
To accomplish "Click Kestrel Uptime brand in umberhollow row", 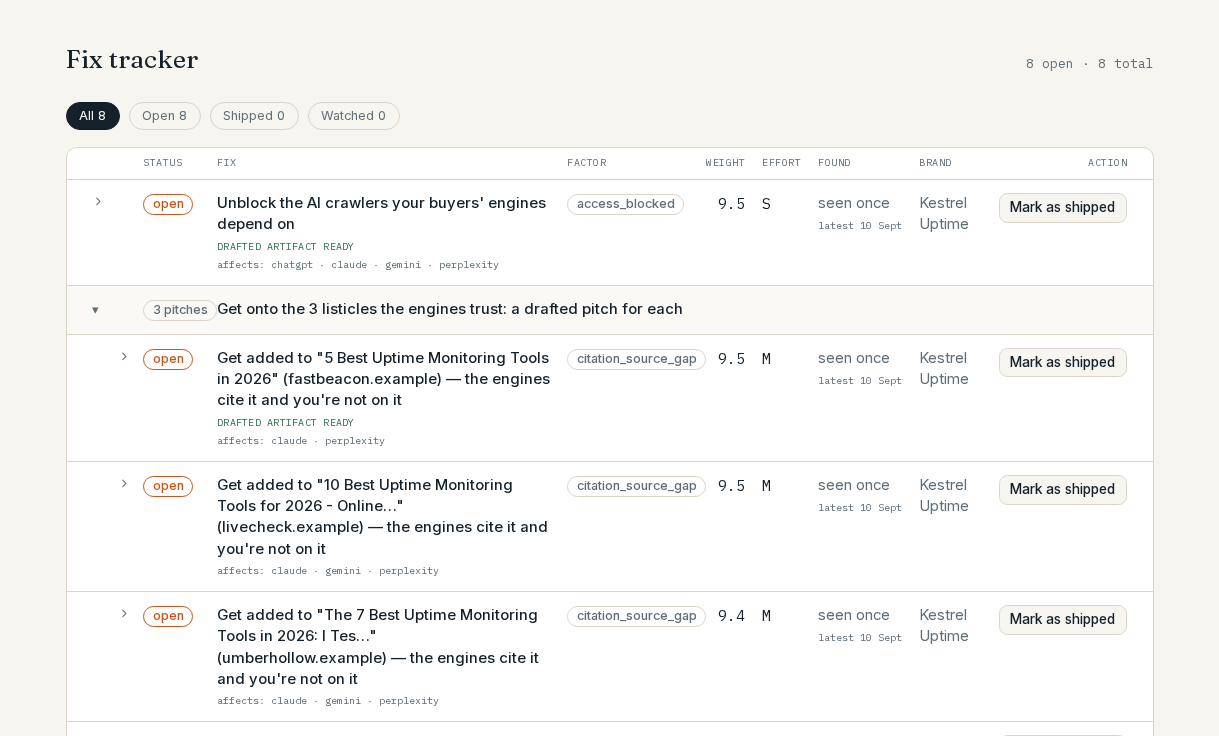I will (x=944, y=625).
